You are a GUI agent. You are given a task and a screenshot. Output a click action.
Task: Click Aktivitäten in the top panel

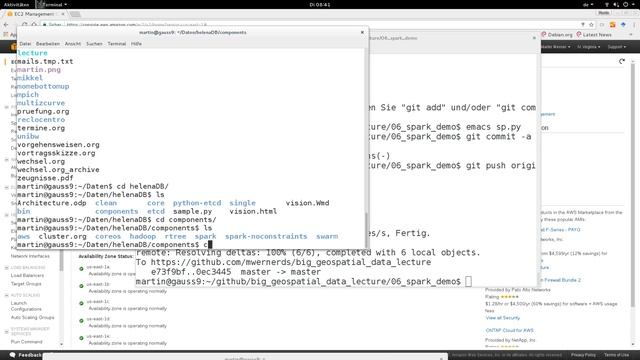16,4
